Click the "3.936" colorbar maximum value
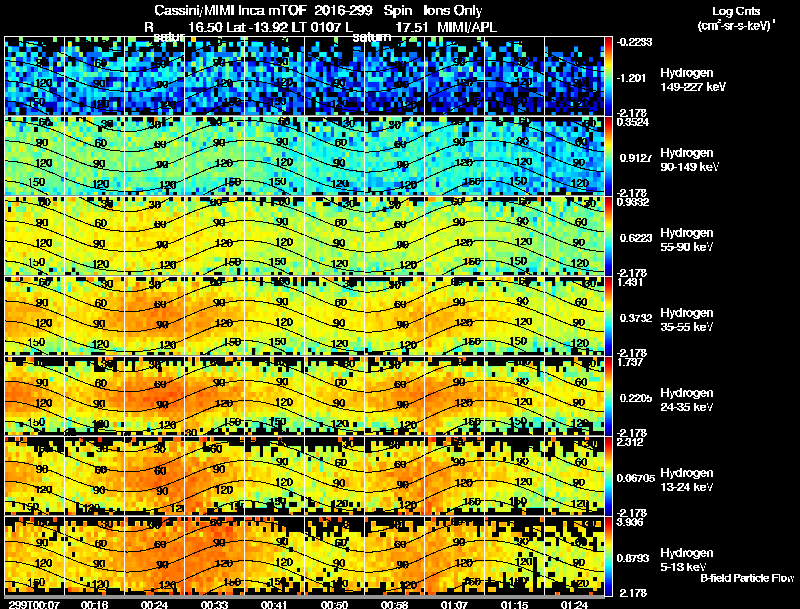800x609 pixels. click(631, 522)
